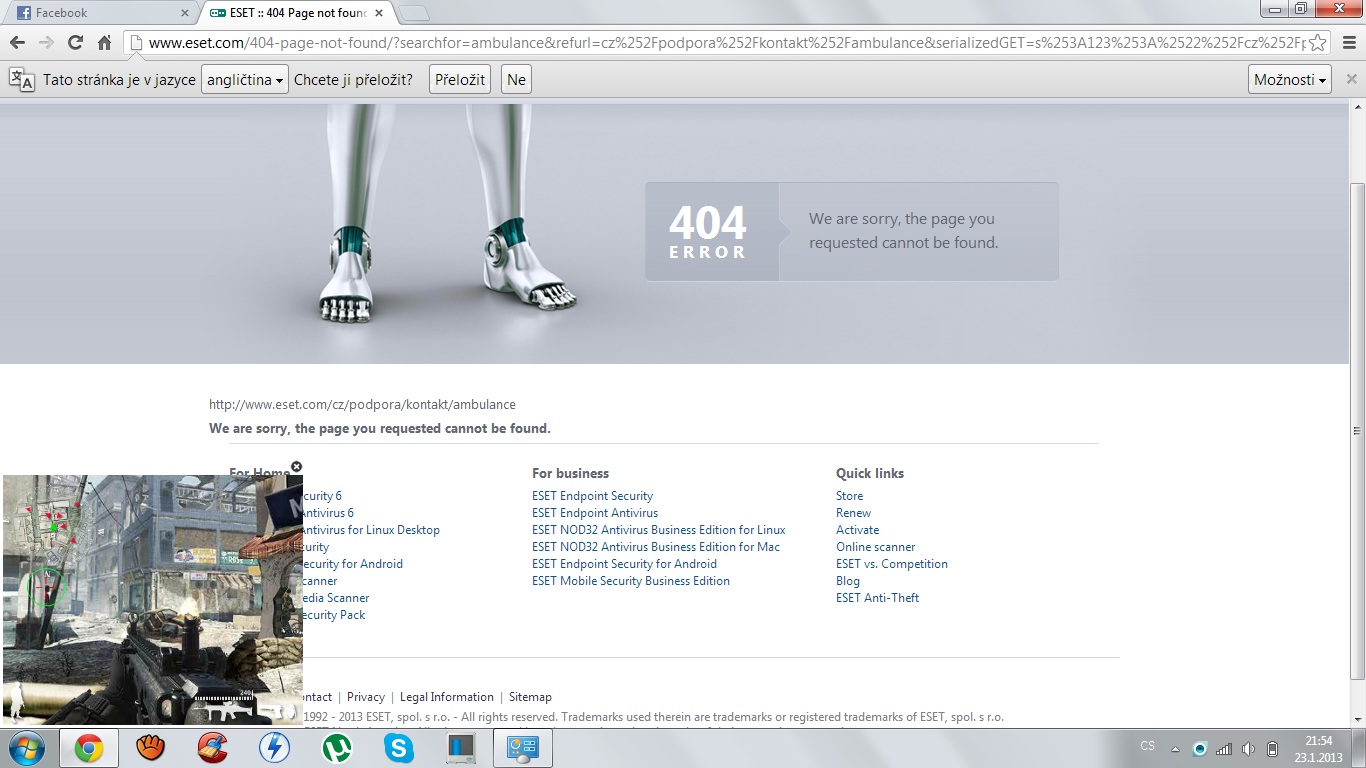The height and width of the screenshot is (768, 1366).
Task: Open the Windows Start menu
Action: point(25,748)
